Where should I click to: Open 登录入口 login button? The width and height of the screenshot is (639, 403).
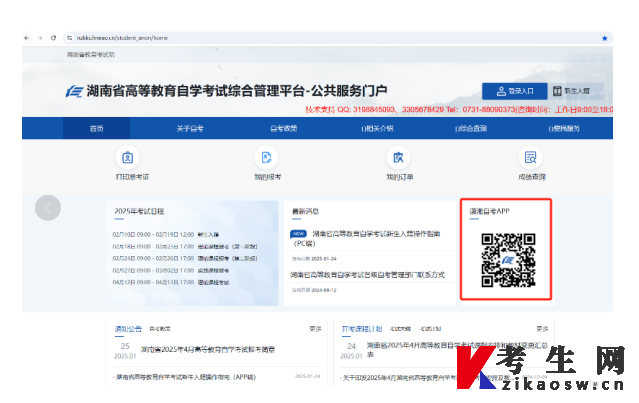514,91
